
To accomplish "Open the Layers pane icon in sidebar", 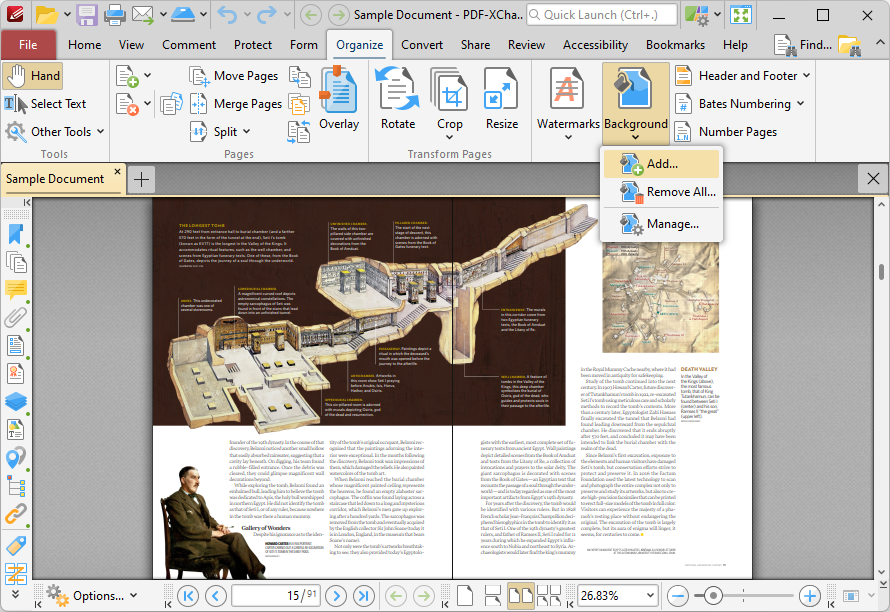I will point(16,402).
